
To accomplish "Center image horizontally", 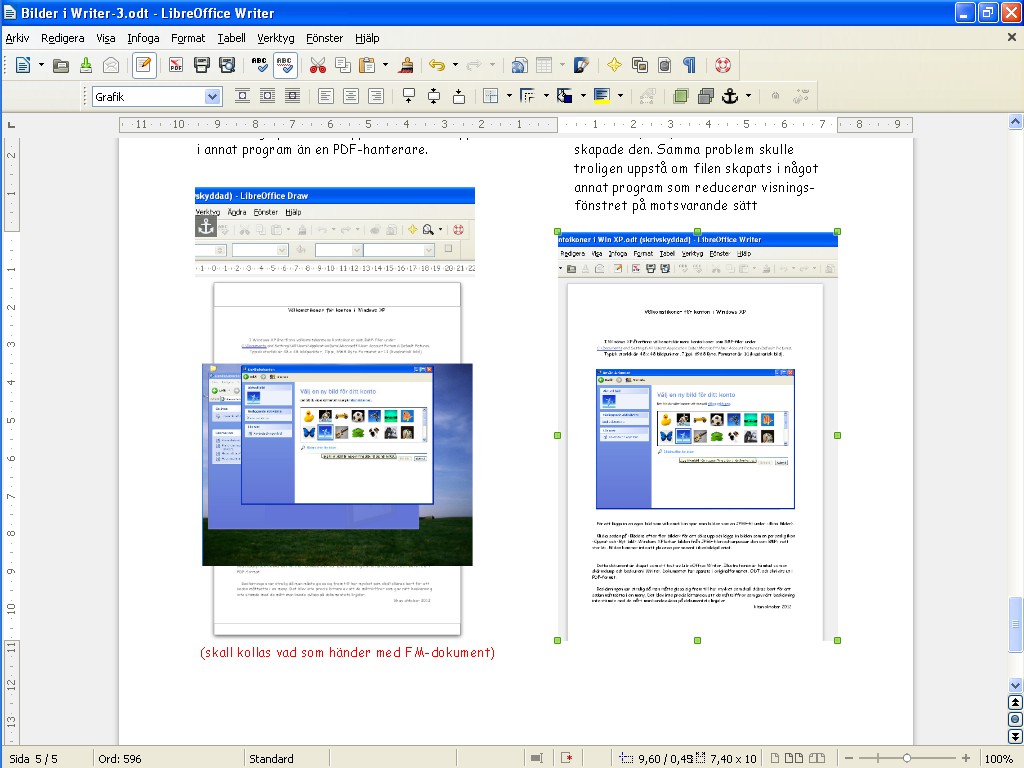I will tap(351, 97).
